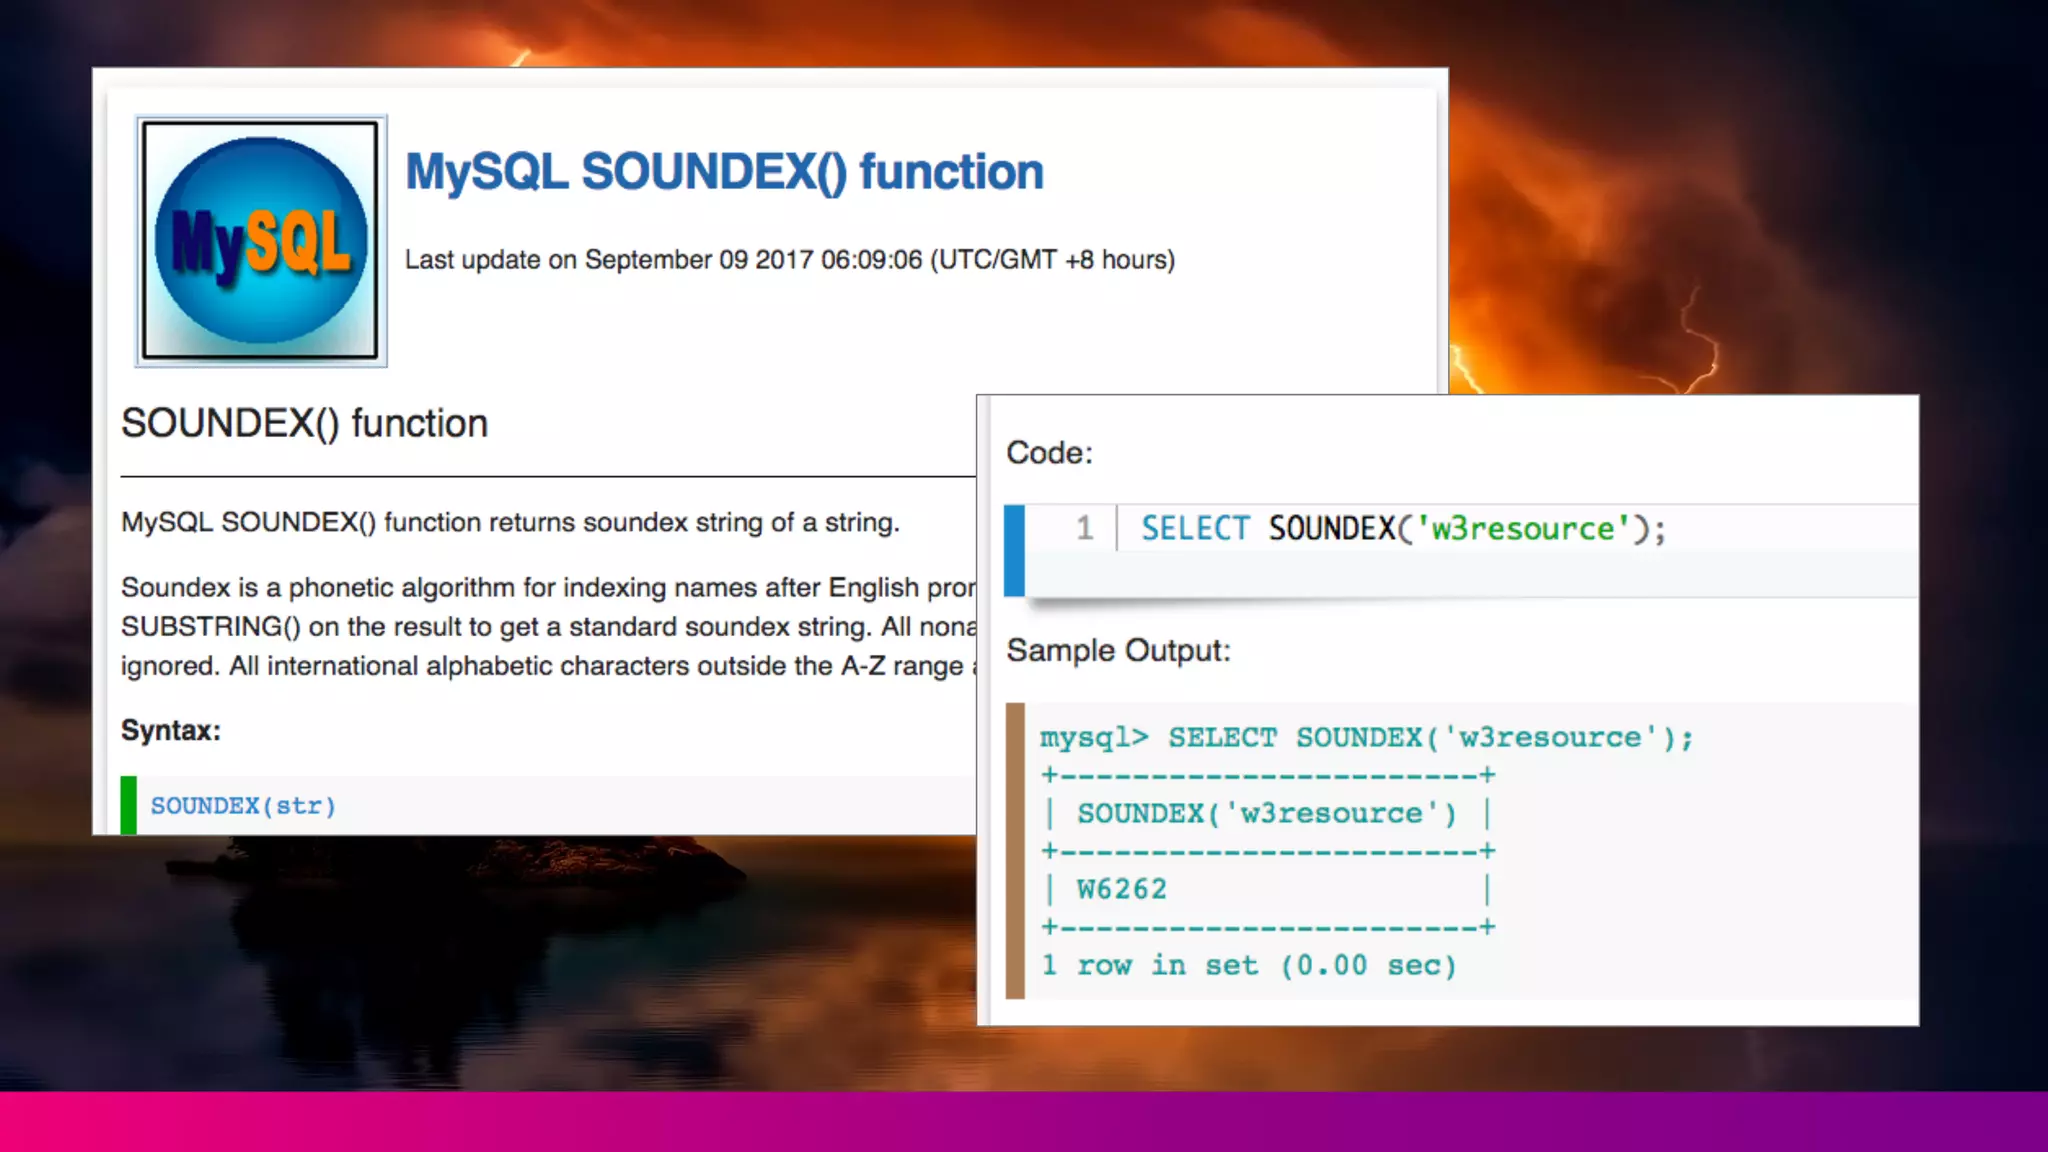Image resolution: width=2048 pixels, height=1152 pixels.
Task: Click the W6262 result value
Action: click(x=1121, y=889)
